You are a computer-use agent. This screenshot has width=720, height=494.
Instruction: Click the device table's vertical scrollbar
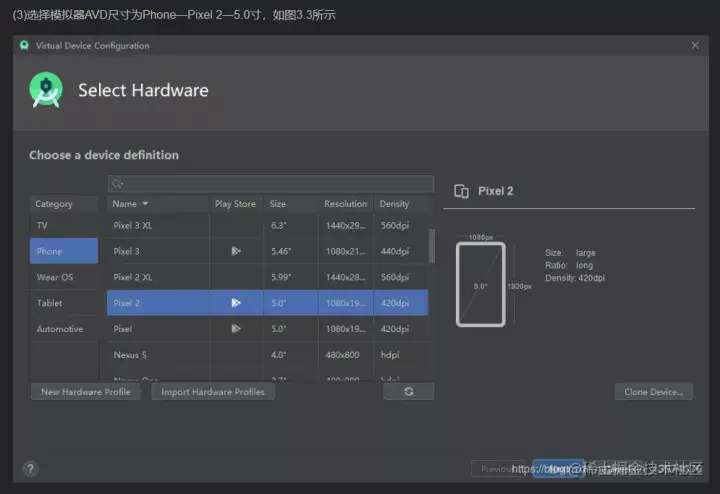click(x=432, y=246)
